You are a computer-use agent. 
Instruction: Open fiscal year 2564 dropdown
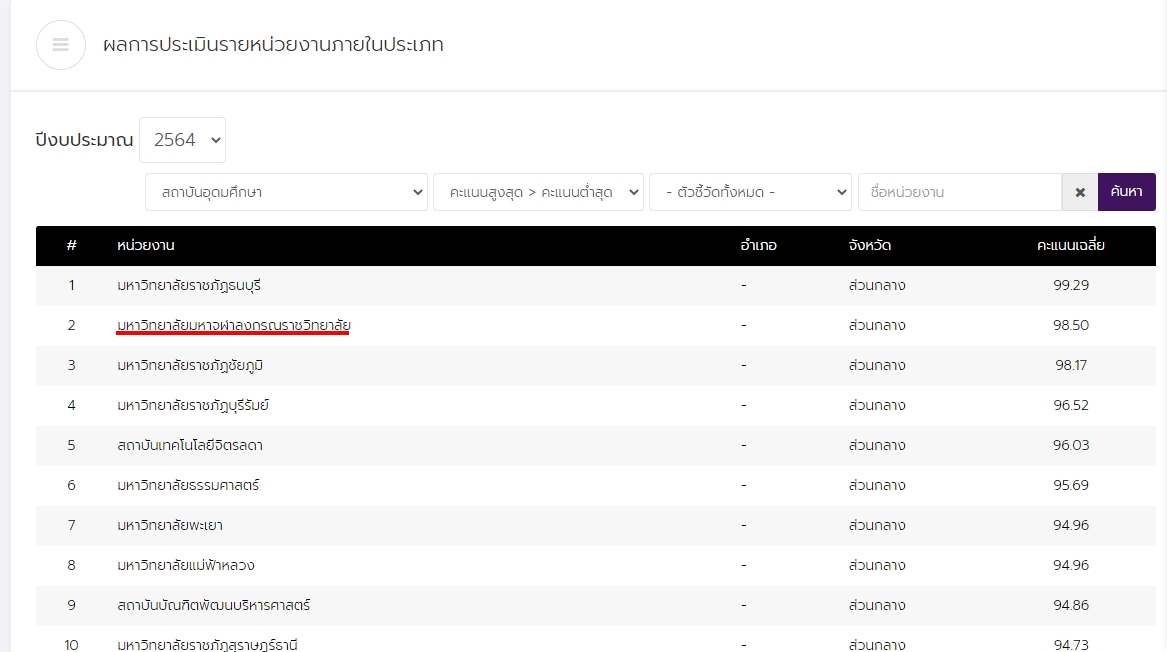click(182, 140)
